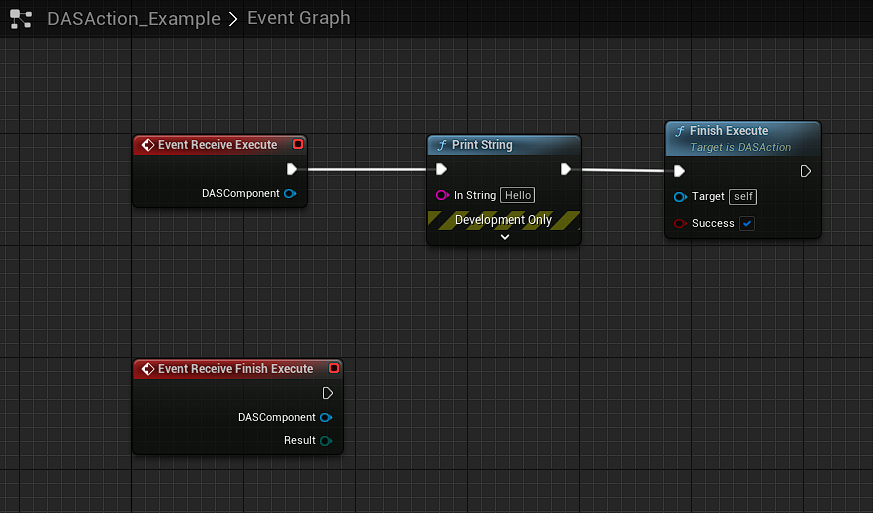Click the Hello In String input field
This screenshot has width=873, height=513.
point(517,196)
